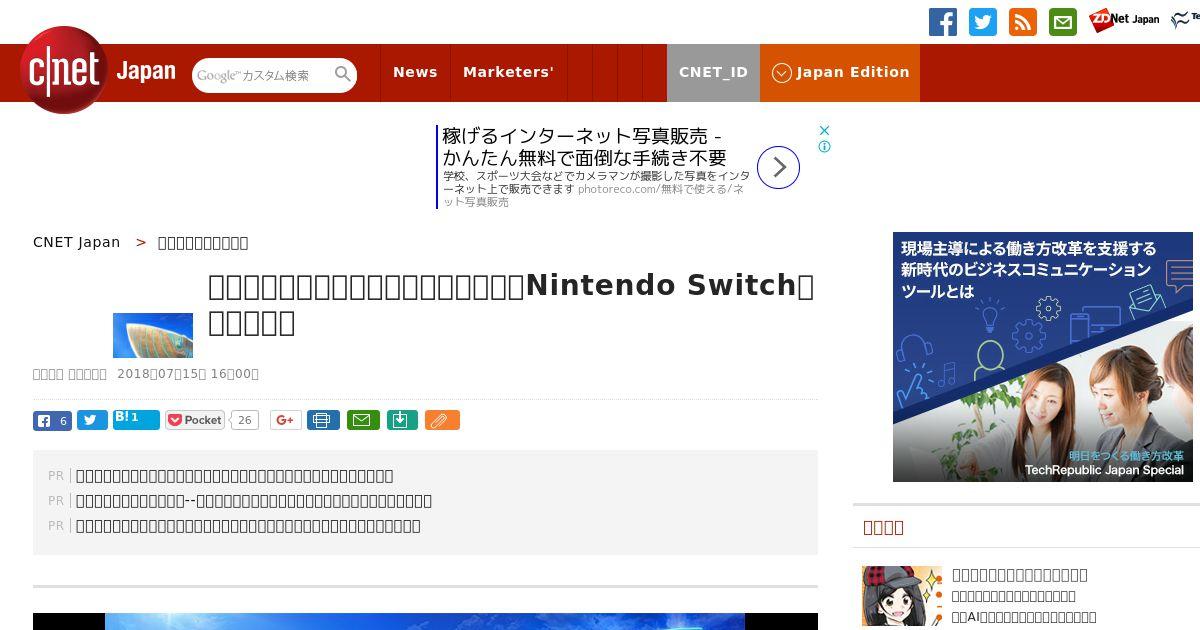Open the ad headline about internet photo sales

[x=585, y=147]
